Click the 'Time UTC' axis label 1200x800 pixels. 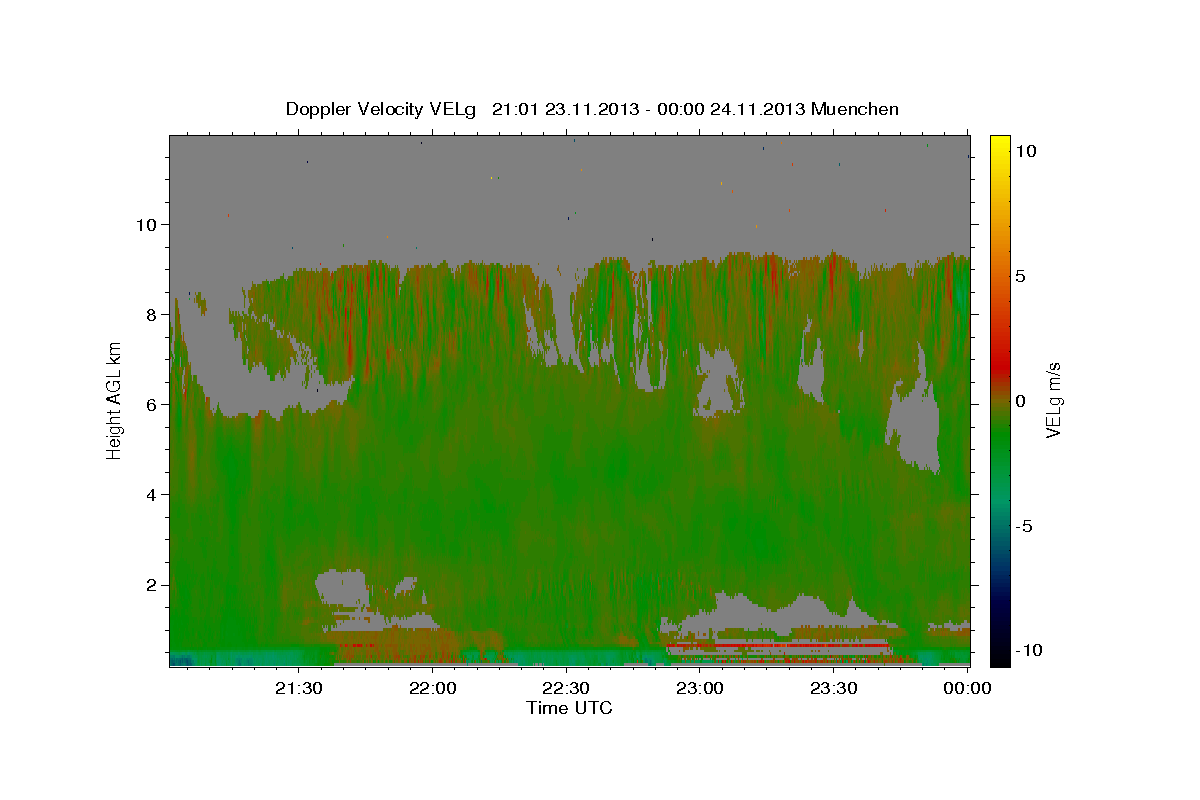pos(569,708)
